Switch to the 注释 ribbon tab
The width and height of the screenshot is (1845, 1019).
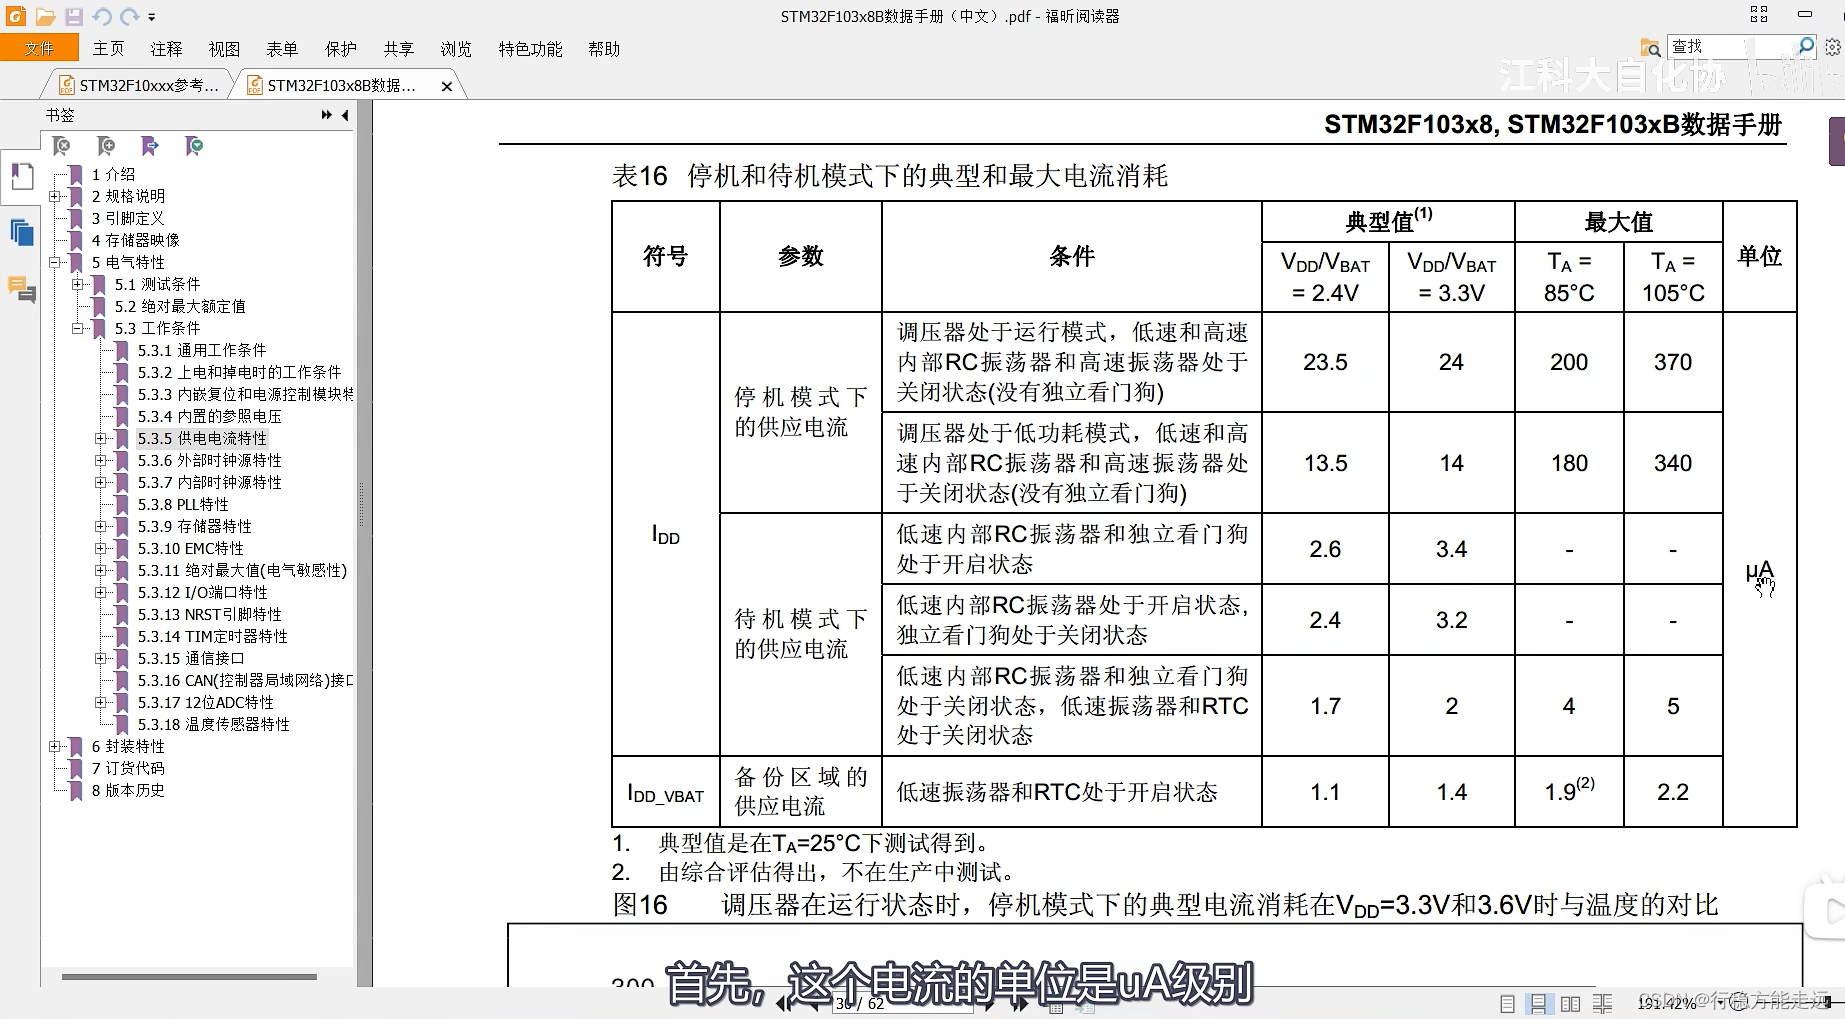point(166,49)
